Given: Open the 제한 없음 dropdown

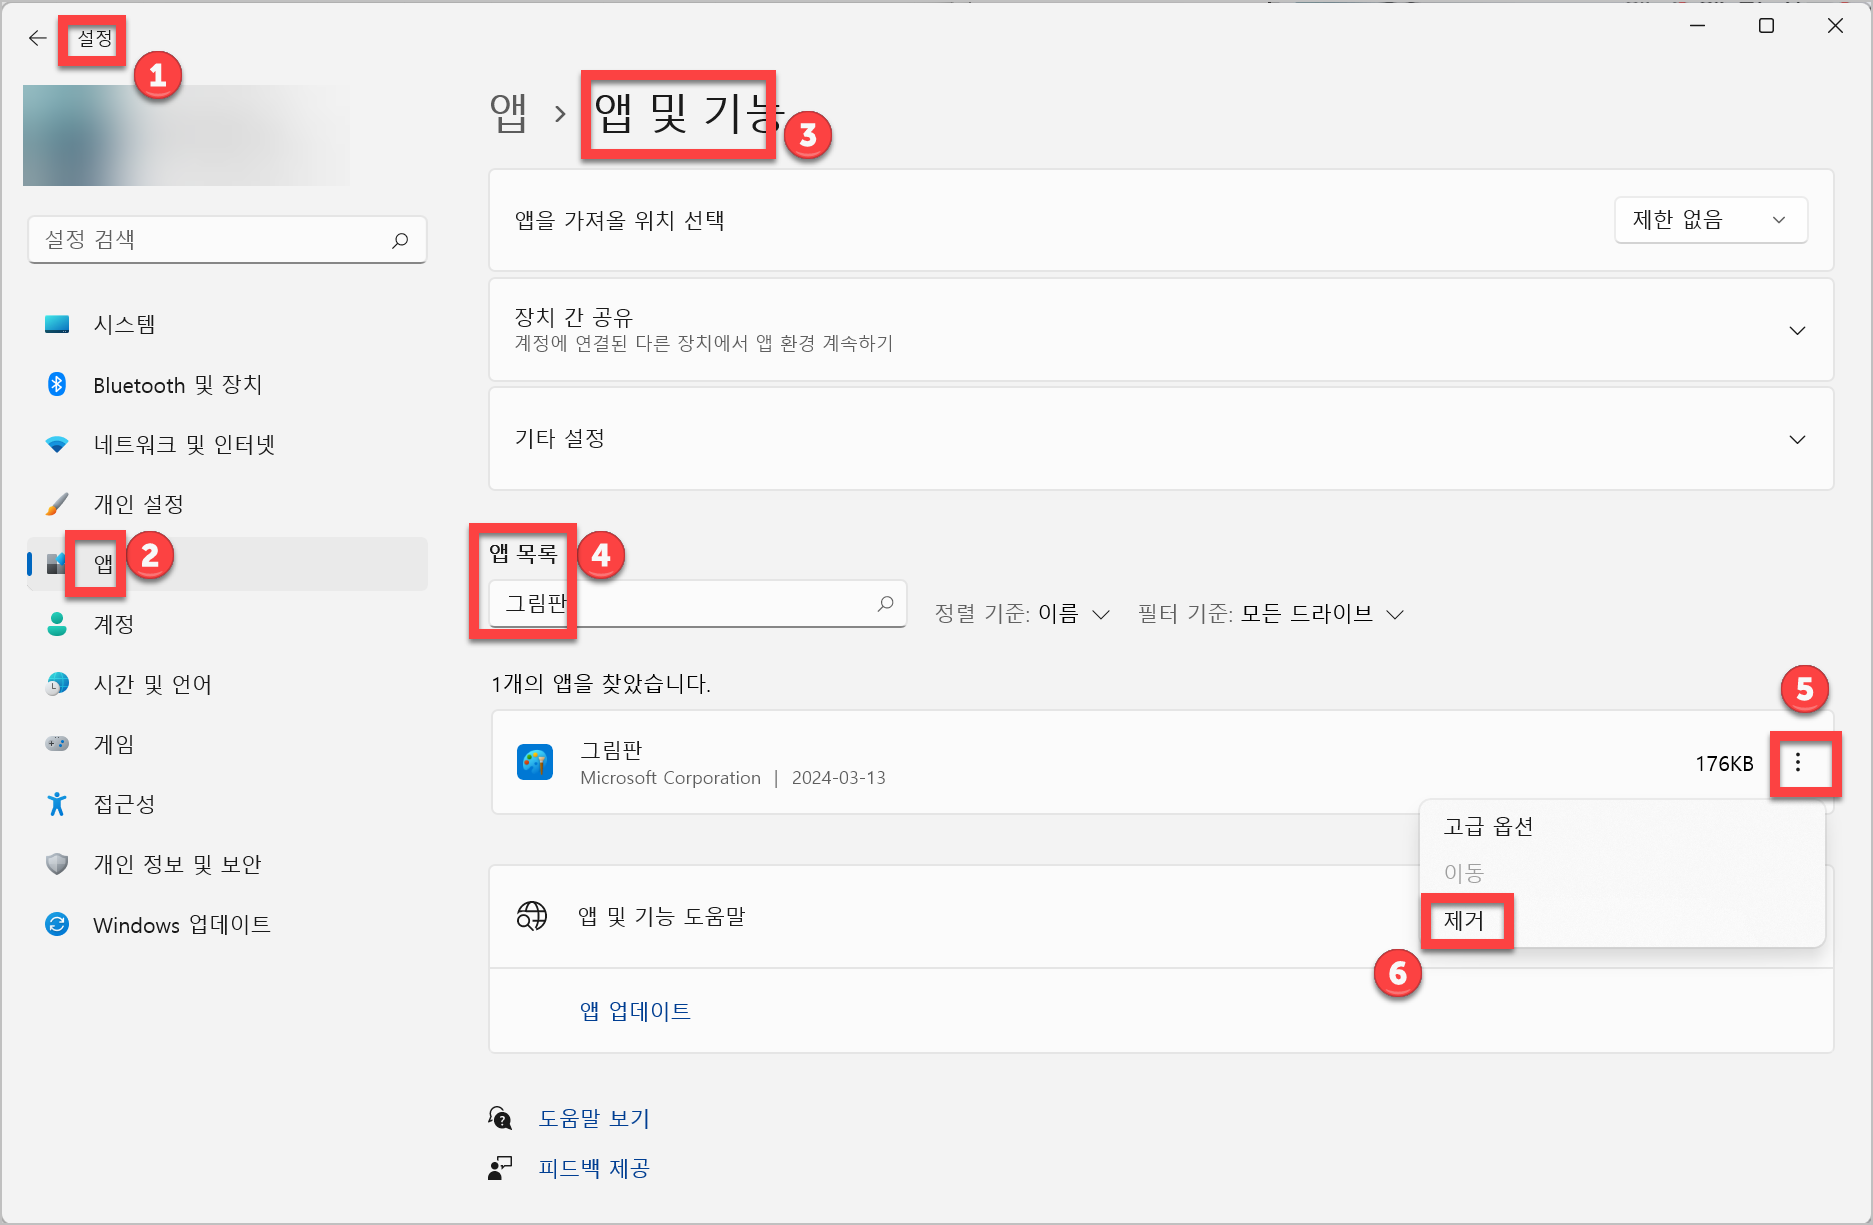Looking at the screenshot, I should (1711, 220).
